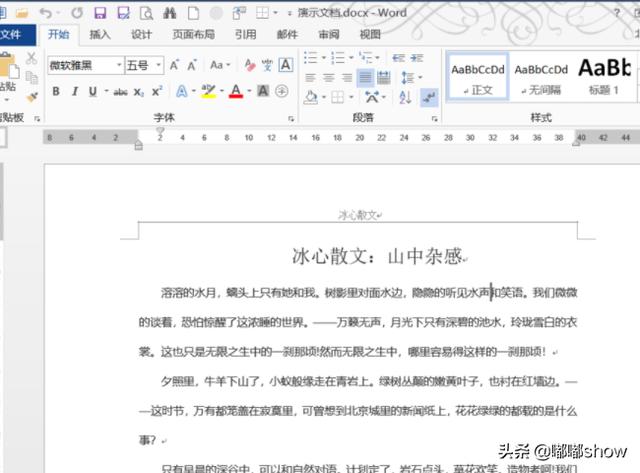
Task: Center text alignment icon
Action: 329,77
